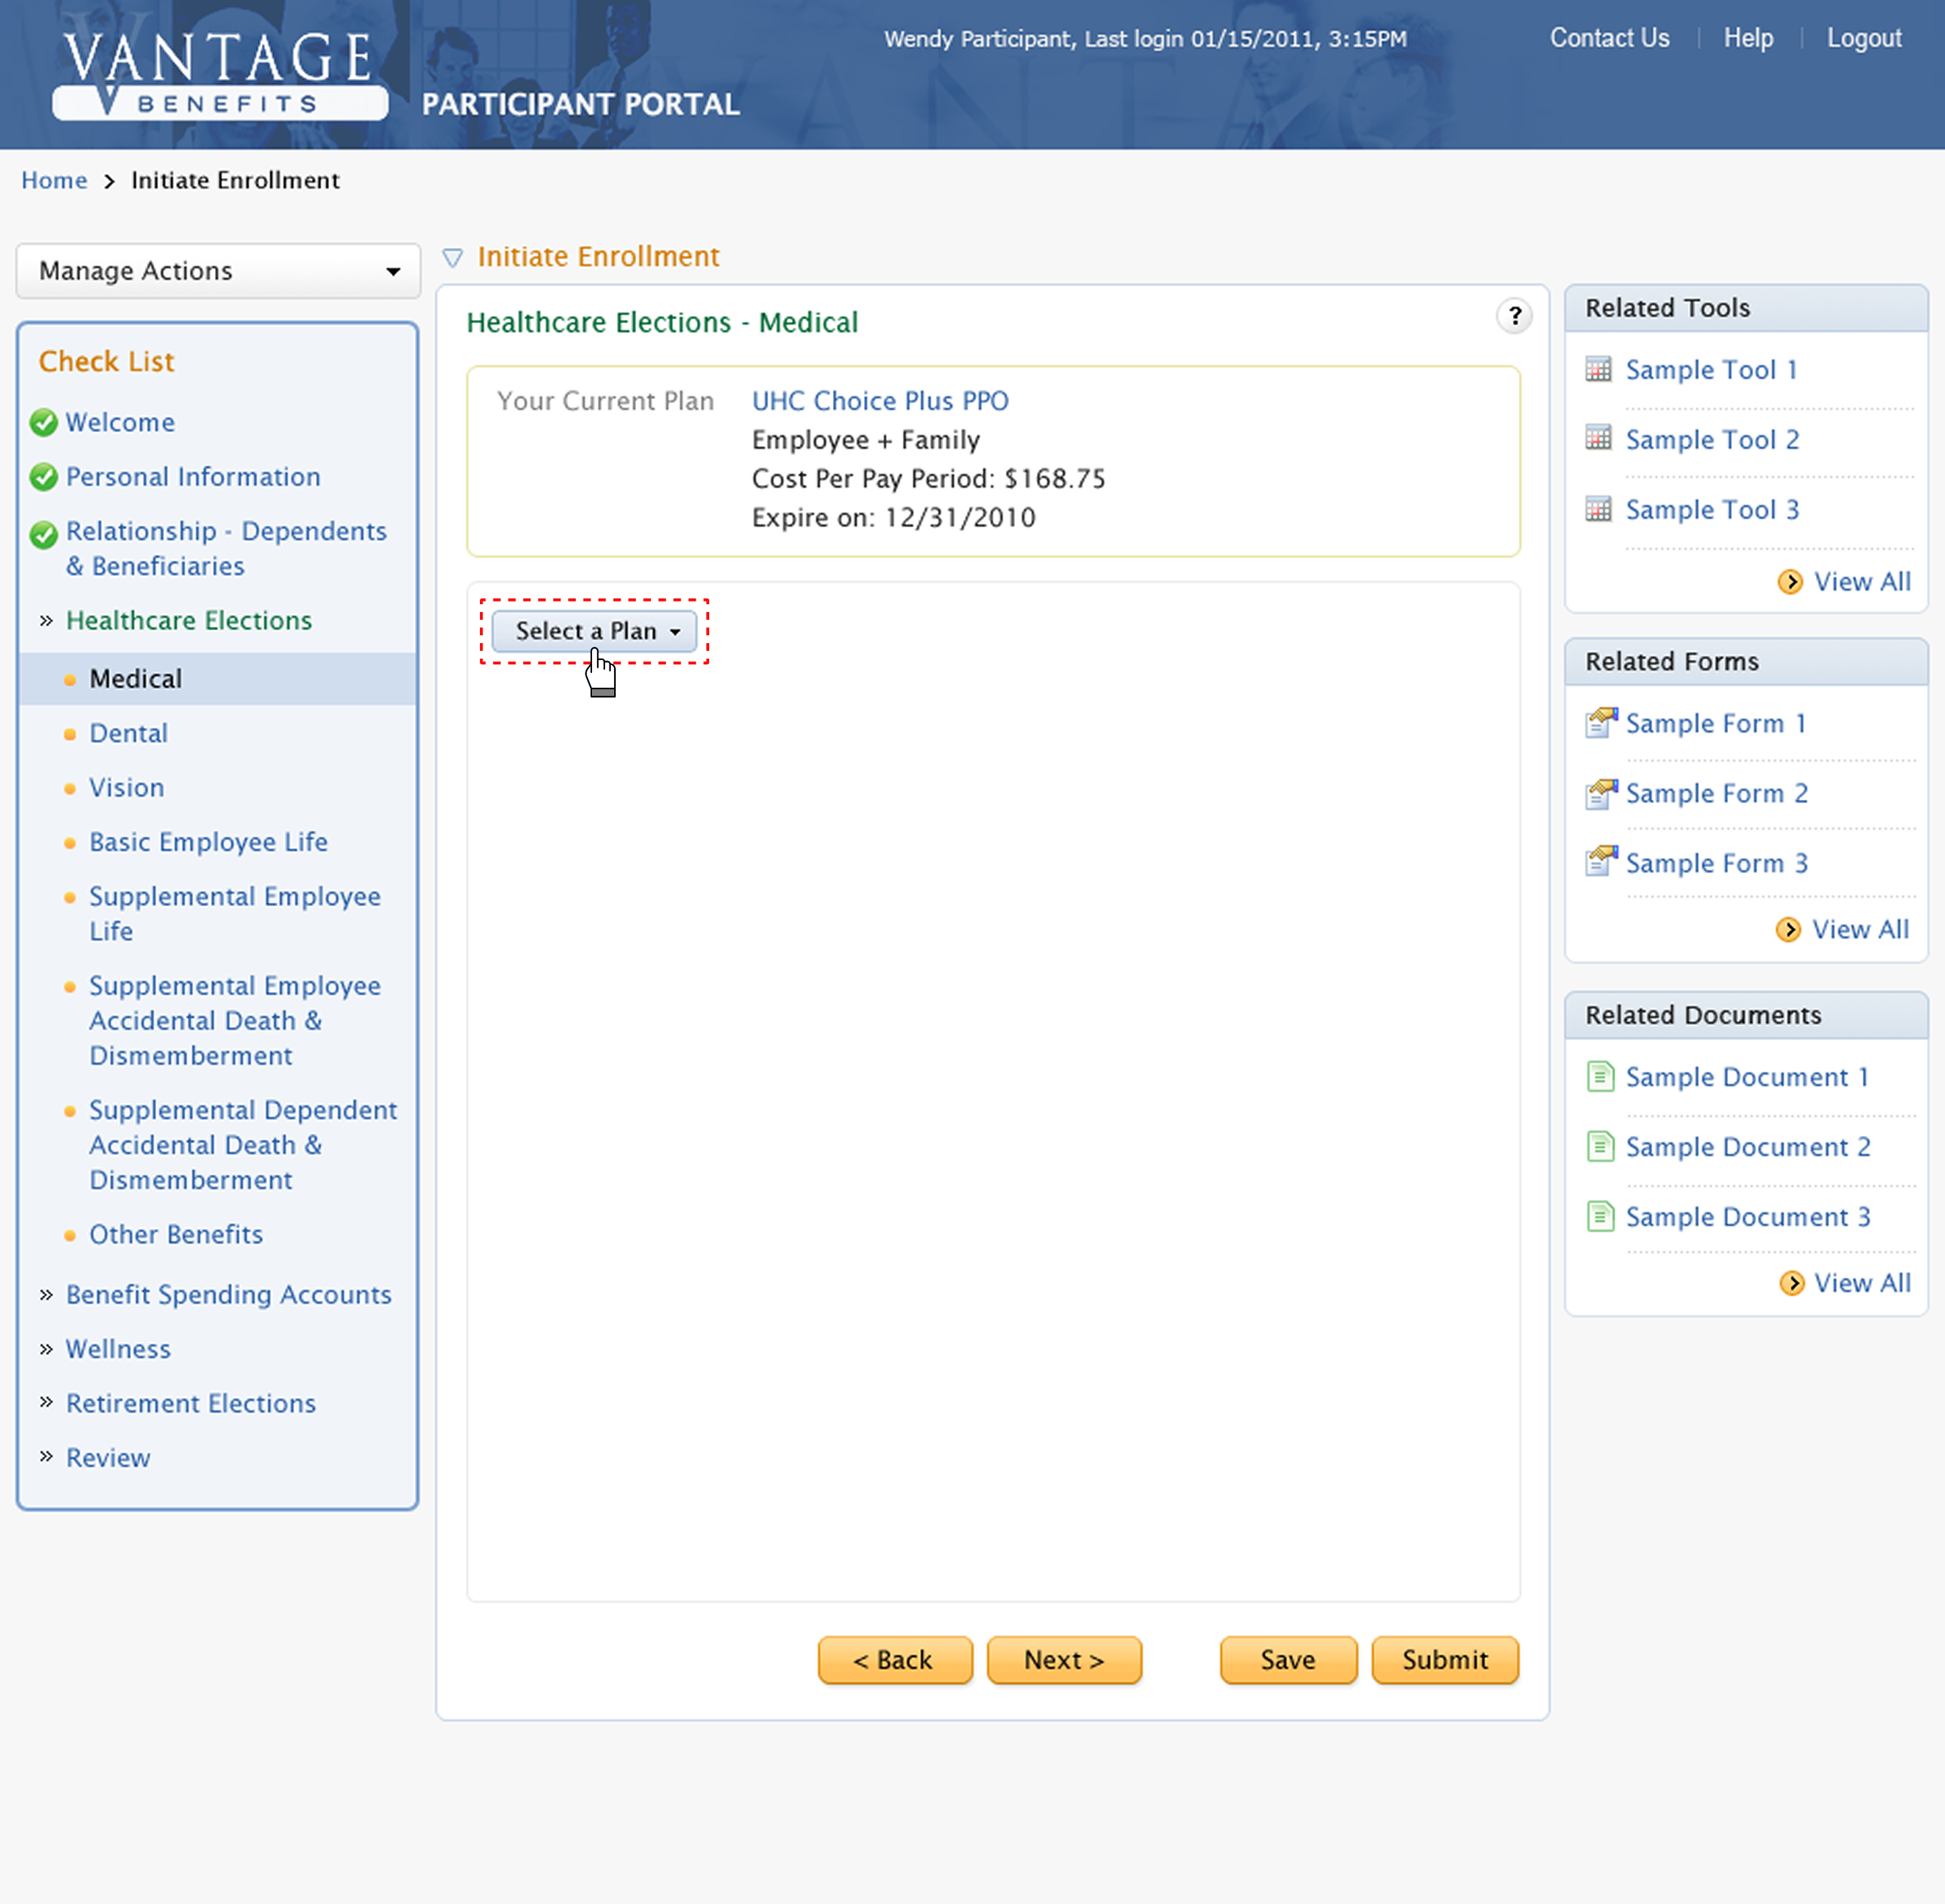This screenshot has height=1904, width=1945.
Task: Click the Next > button
Action: [1063, 1660]
